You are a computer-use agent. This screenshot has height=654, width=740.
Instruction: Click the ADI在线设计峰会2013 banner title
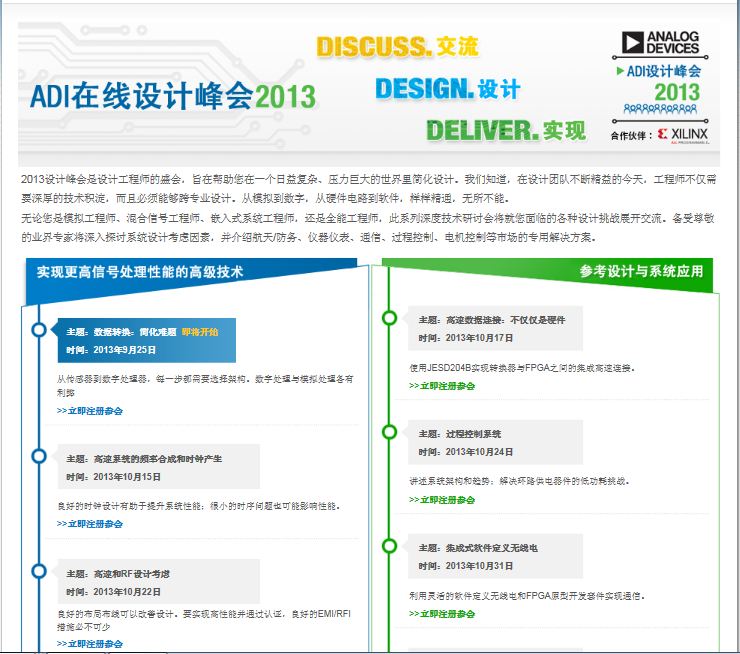click(x=172, y=97)
